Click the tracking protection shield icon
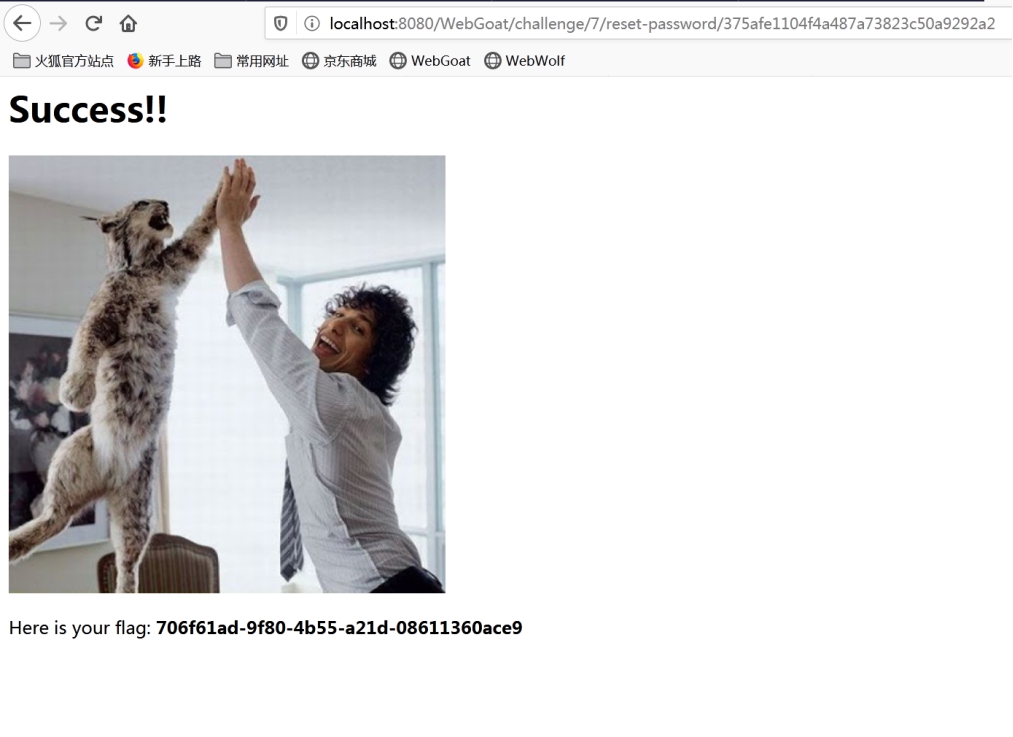This screenshot has height=737, width=1013. (x=280, y=24)
